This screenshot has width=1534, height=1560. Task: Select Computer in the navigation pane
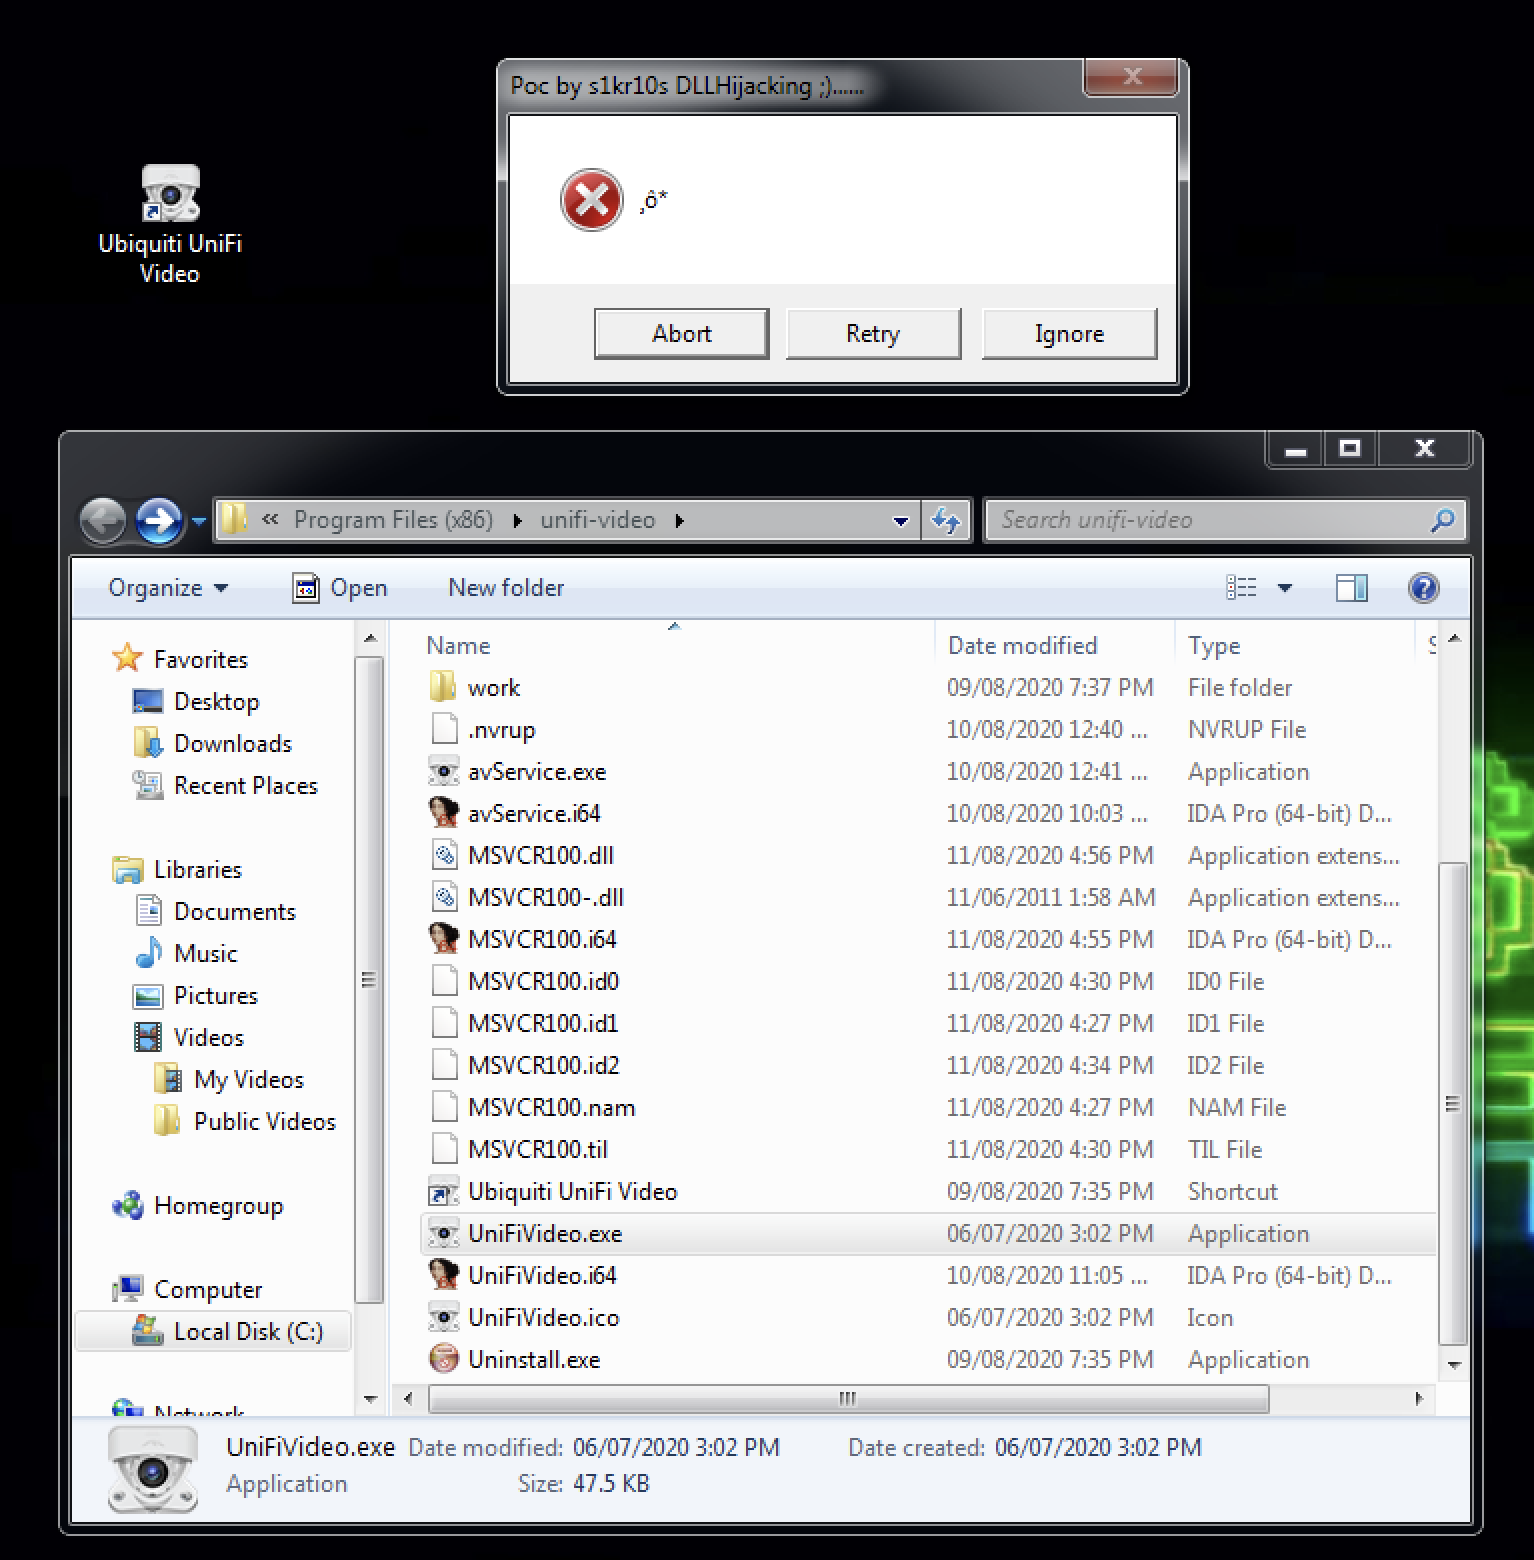[187, 1289]
